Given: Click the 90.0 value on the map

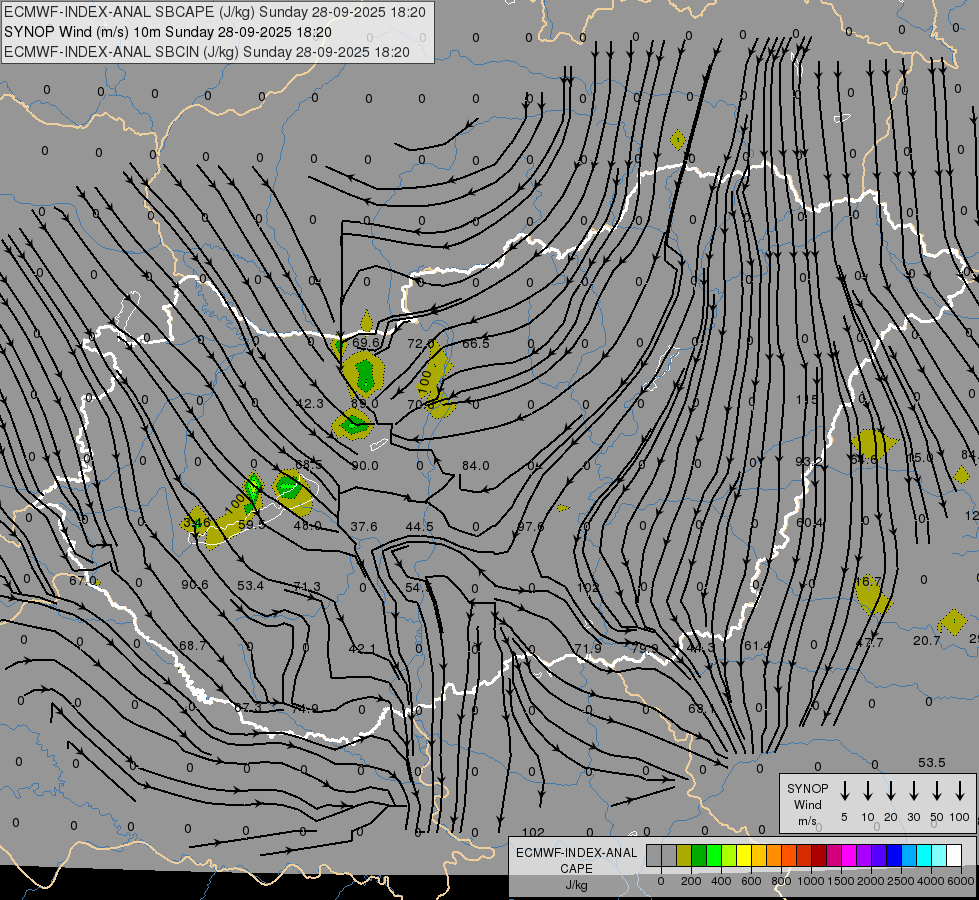Looking at the screenshot, I should (365, 465).
